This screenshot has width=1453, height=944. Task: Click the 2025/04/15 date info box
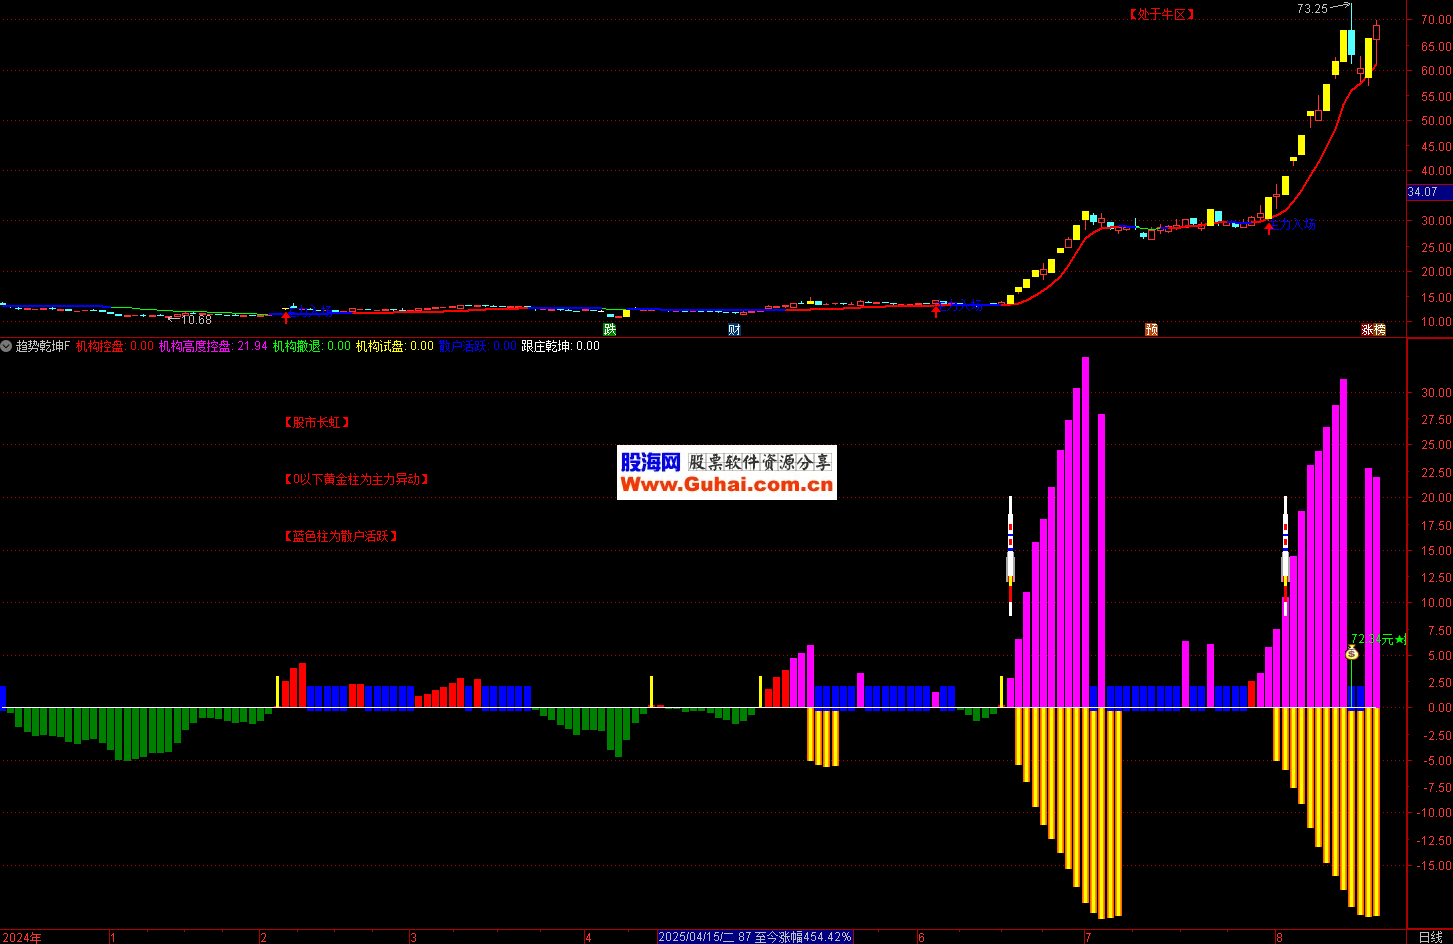click(755, 937)
